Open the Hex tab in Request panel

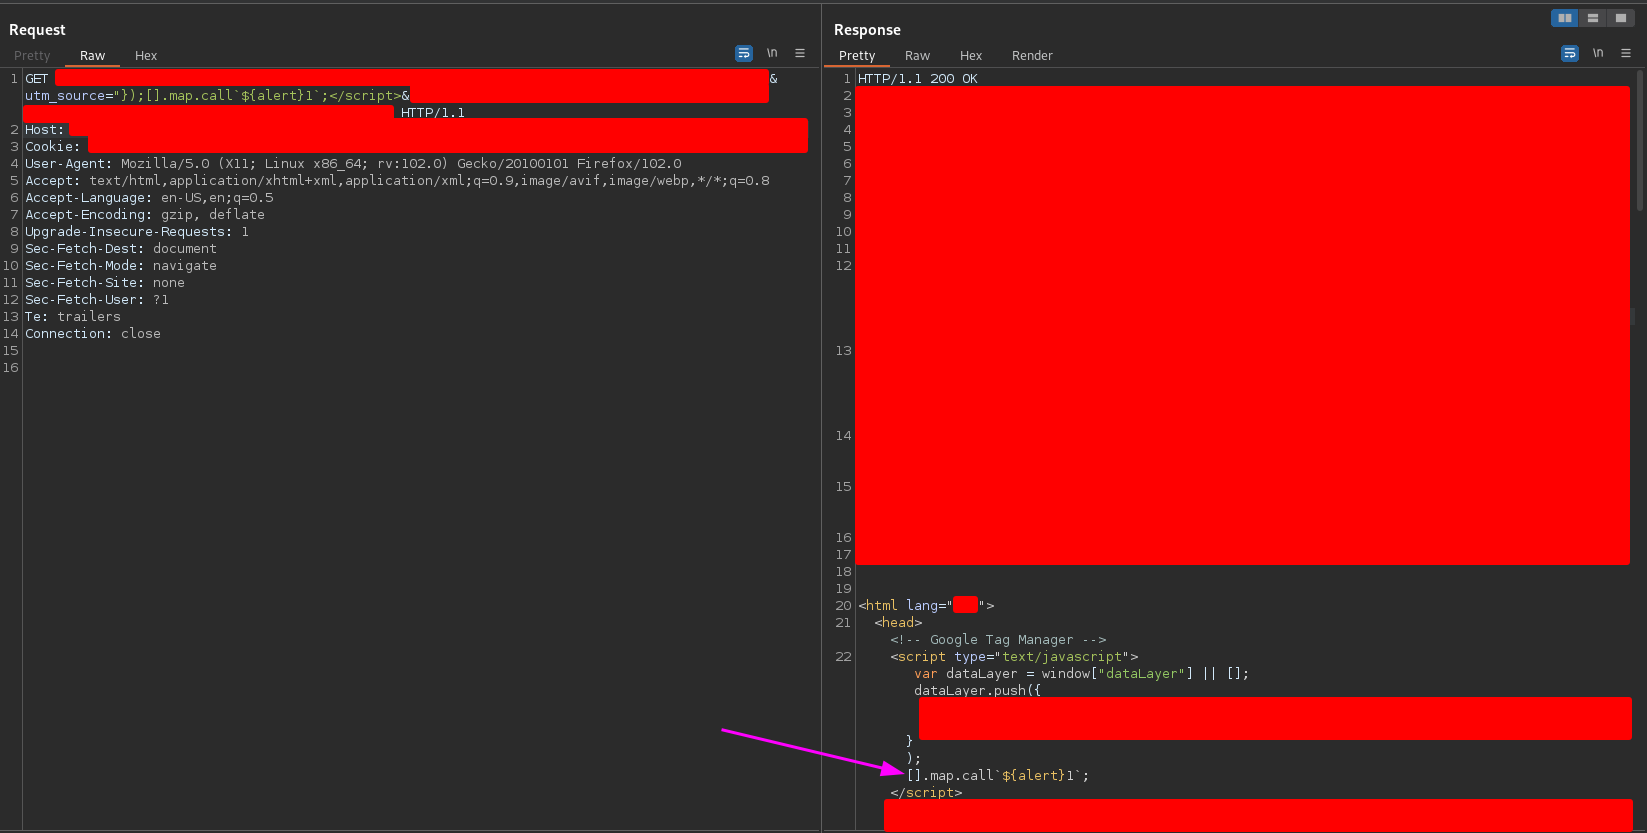coord(146,56)
